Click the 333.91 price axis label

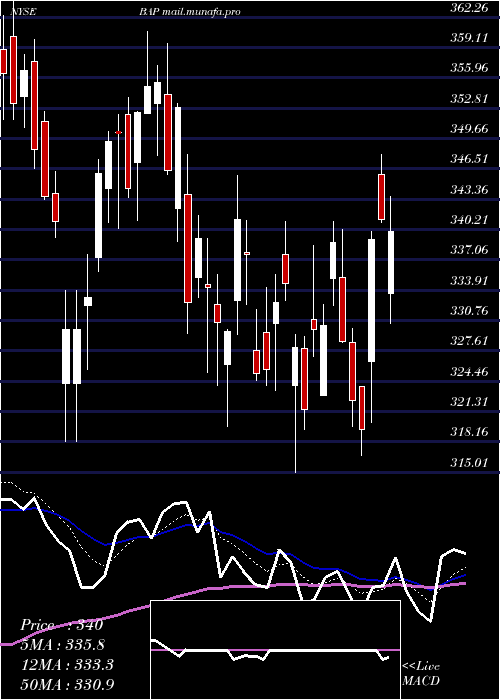pos(468,280)
